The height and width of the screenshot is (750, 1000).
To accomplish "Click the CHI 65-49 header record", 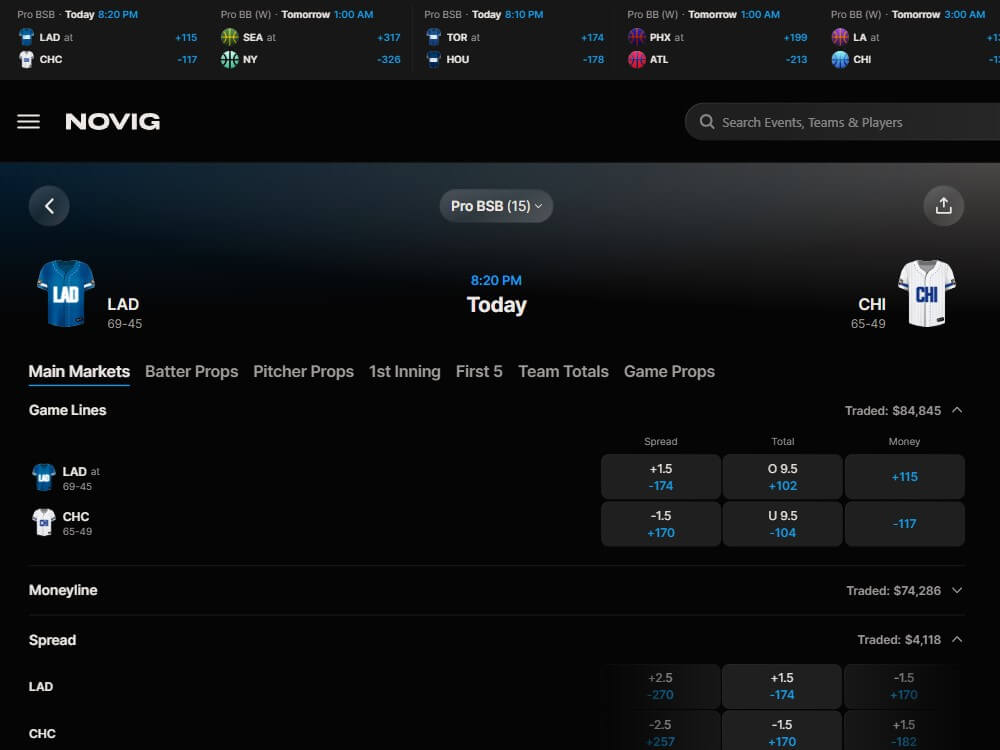I will click(868, 324).
